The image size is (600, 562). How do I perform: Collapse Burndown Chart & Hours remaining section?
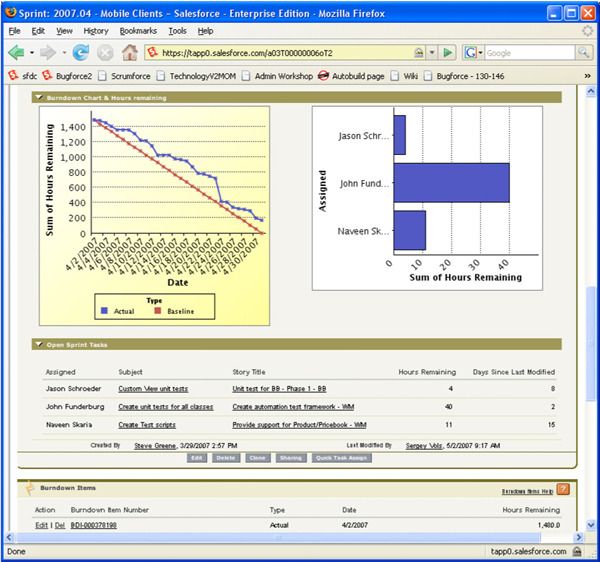(x=39, y=98)
